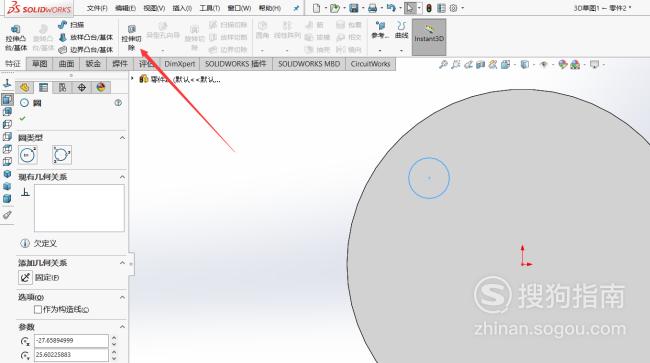Click the Undo icon

click(391, 8)
